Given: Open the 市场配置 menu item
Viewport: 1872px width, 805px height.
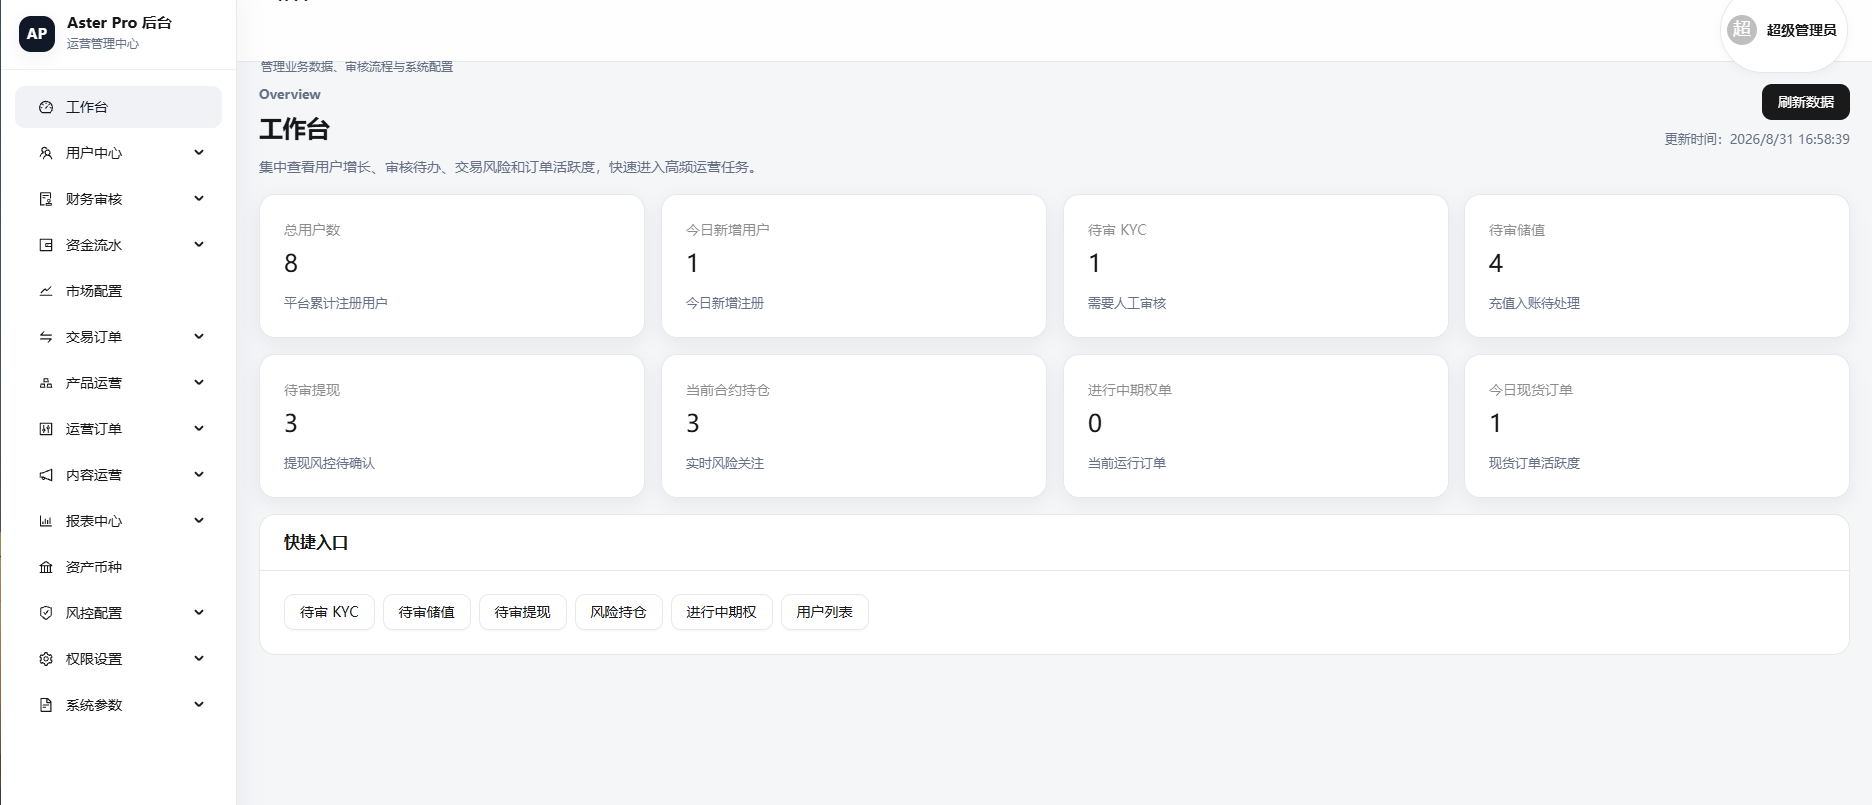Looking at the screenshot, I should [118, 291].
